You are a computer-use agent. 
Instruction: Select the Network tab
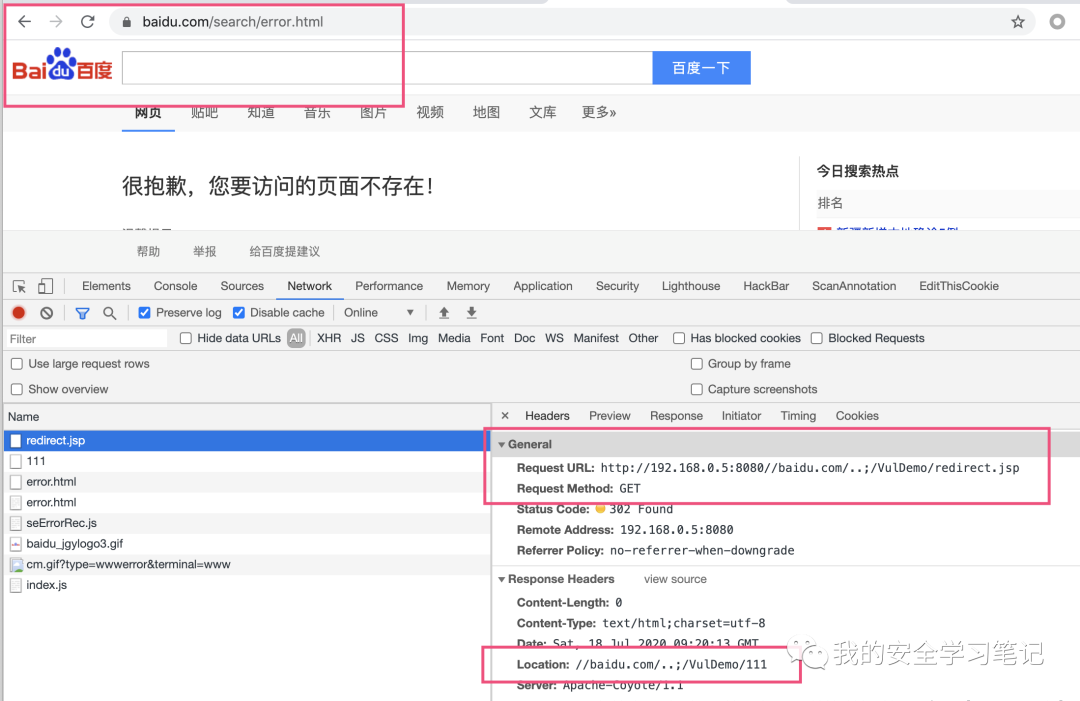[309, 286]
